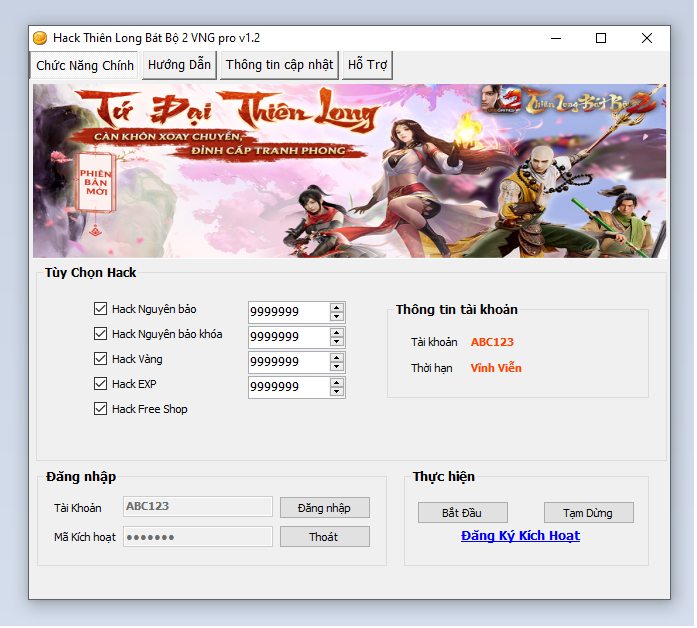Click the Mã Kích hoạt input field

[197, 537]
